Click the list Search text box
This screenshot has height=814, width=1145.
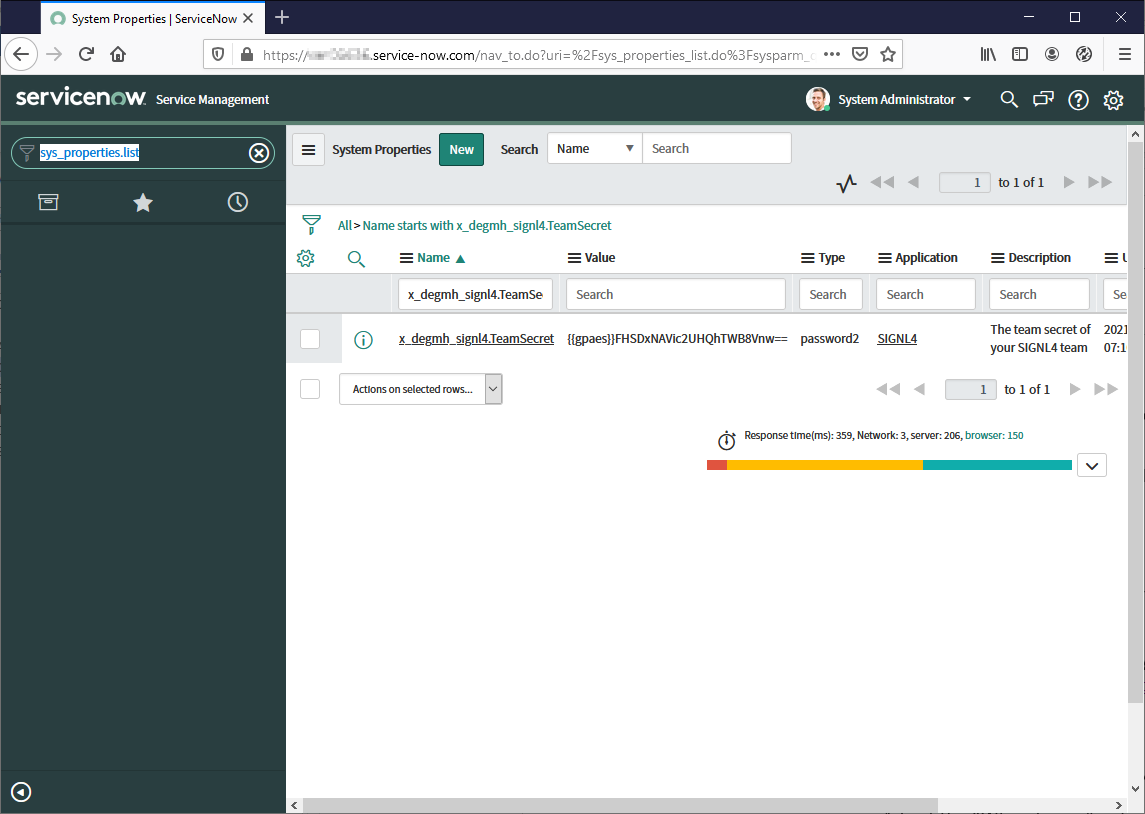click(x=716, y=149)
